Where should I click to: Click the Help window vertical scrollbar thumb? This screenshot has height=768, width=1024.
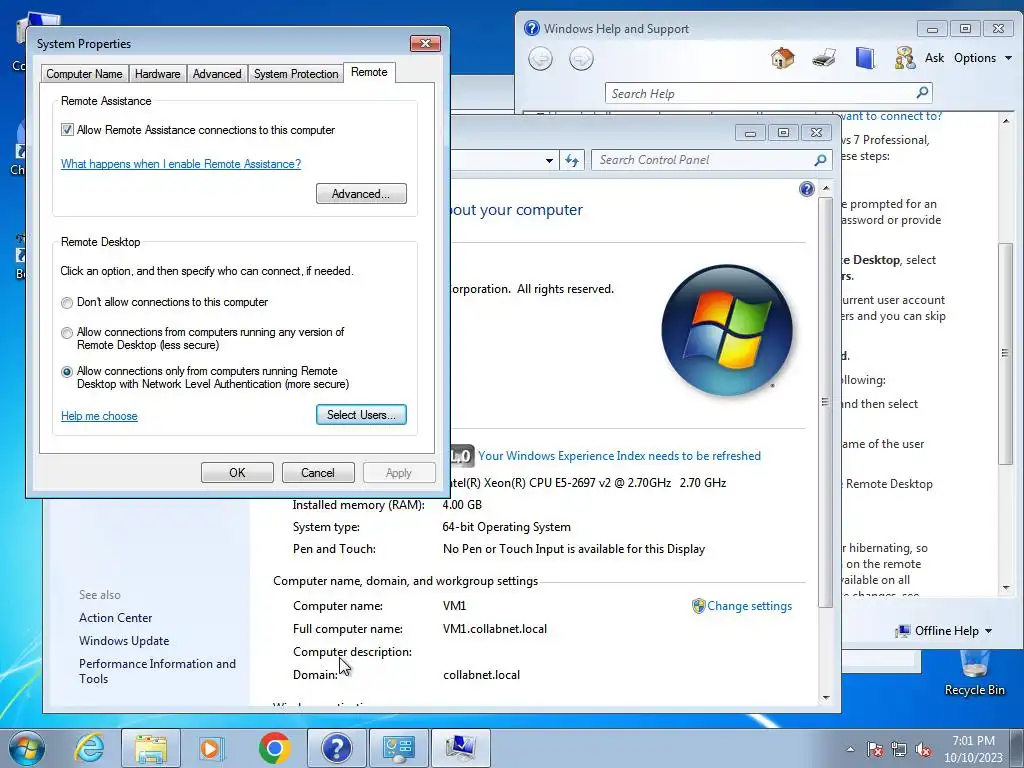pyautogui.click(x=1005, y=353)
